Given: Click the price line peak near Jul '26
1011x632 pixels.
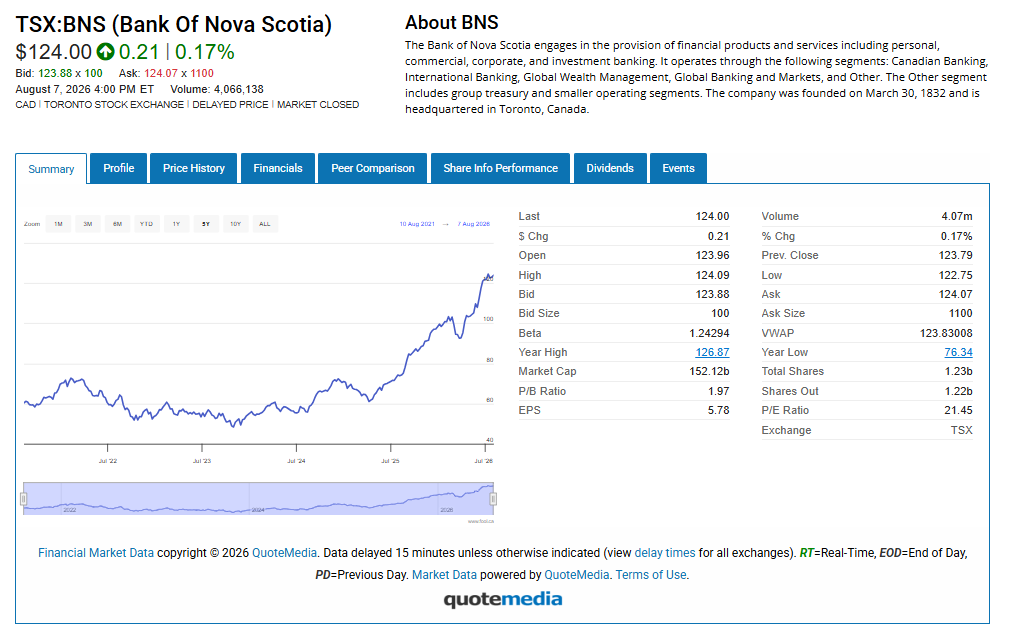Looking at the screenshot, I should tap(487, 275).
